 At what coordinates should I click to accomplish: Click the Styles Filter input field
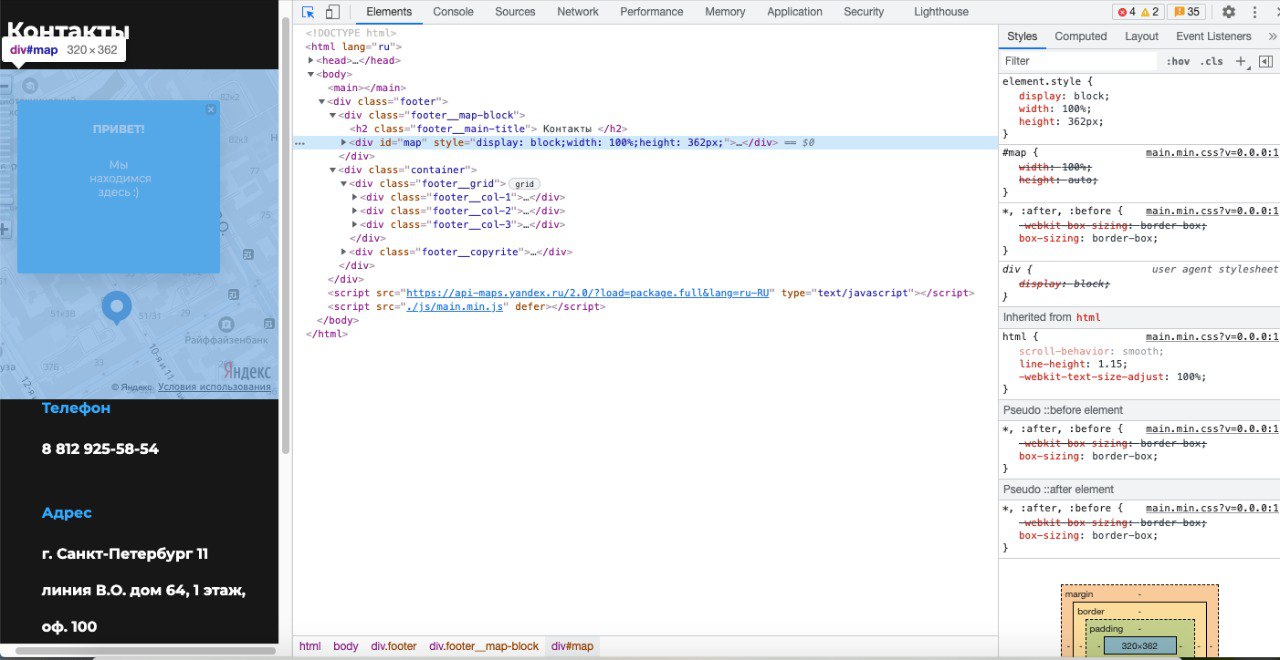(1078, 61)
